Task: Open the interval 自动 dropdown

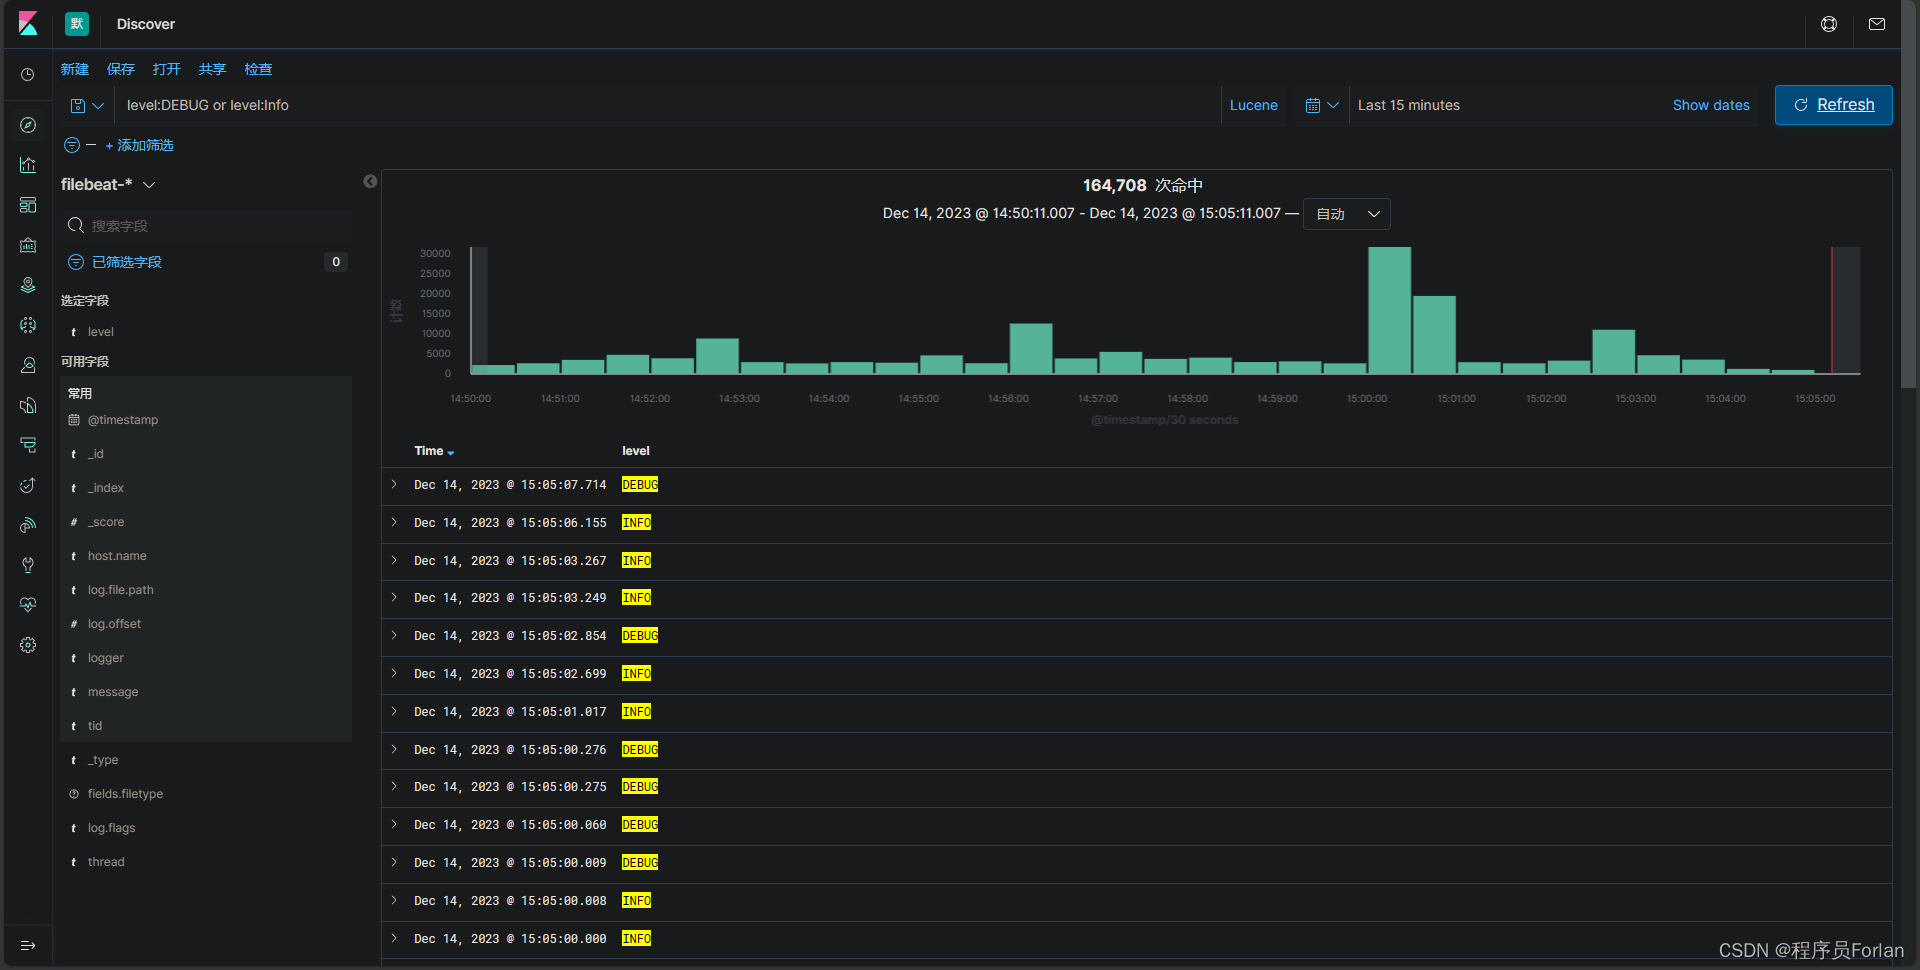Action: [x=1347, y=214]
